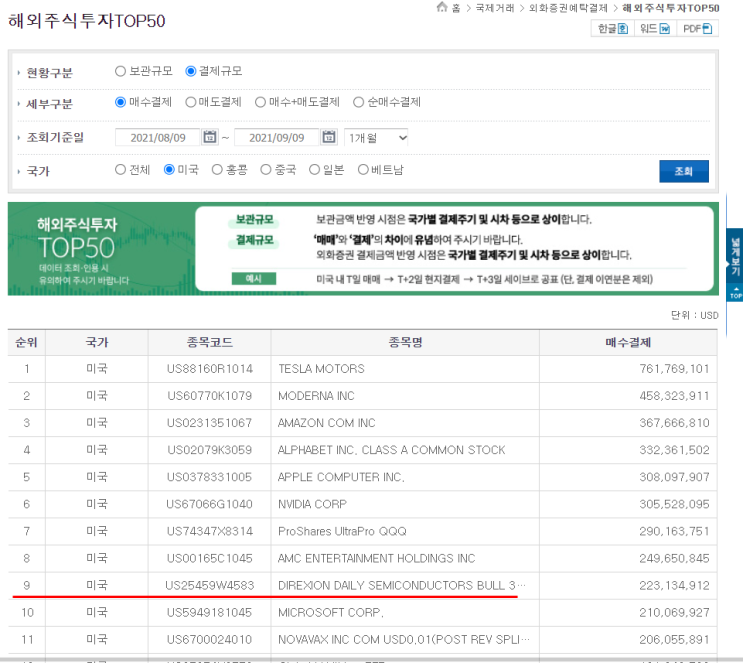Click amount 761,769,101
Screen dimensions: 743x663
(x=674, y=369)
